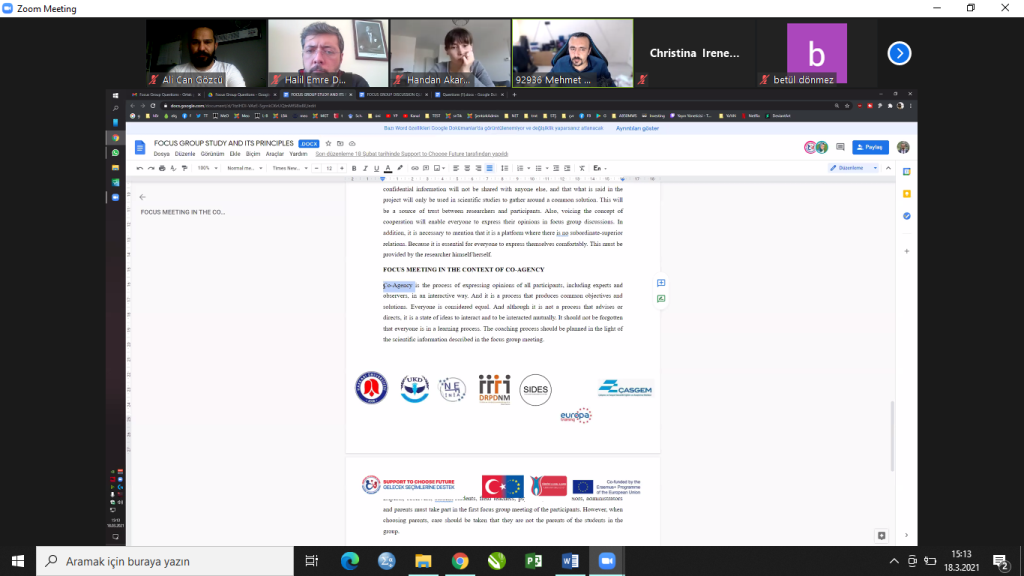Click the suggest edits icon beside paragraph

tap(661, 298)
